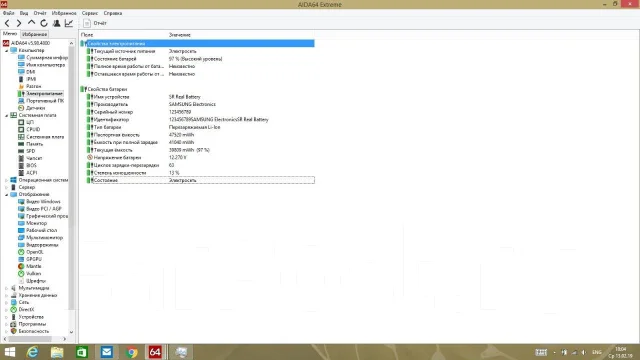Open the Отчёт menu in the menu bar
The height and width of the screenshot is (360, 640).
40,13
